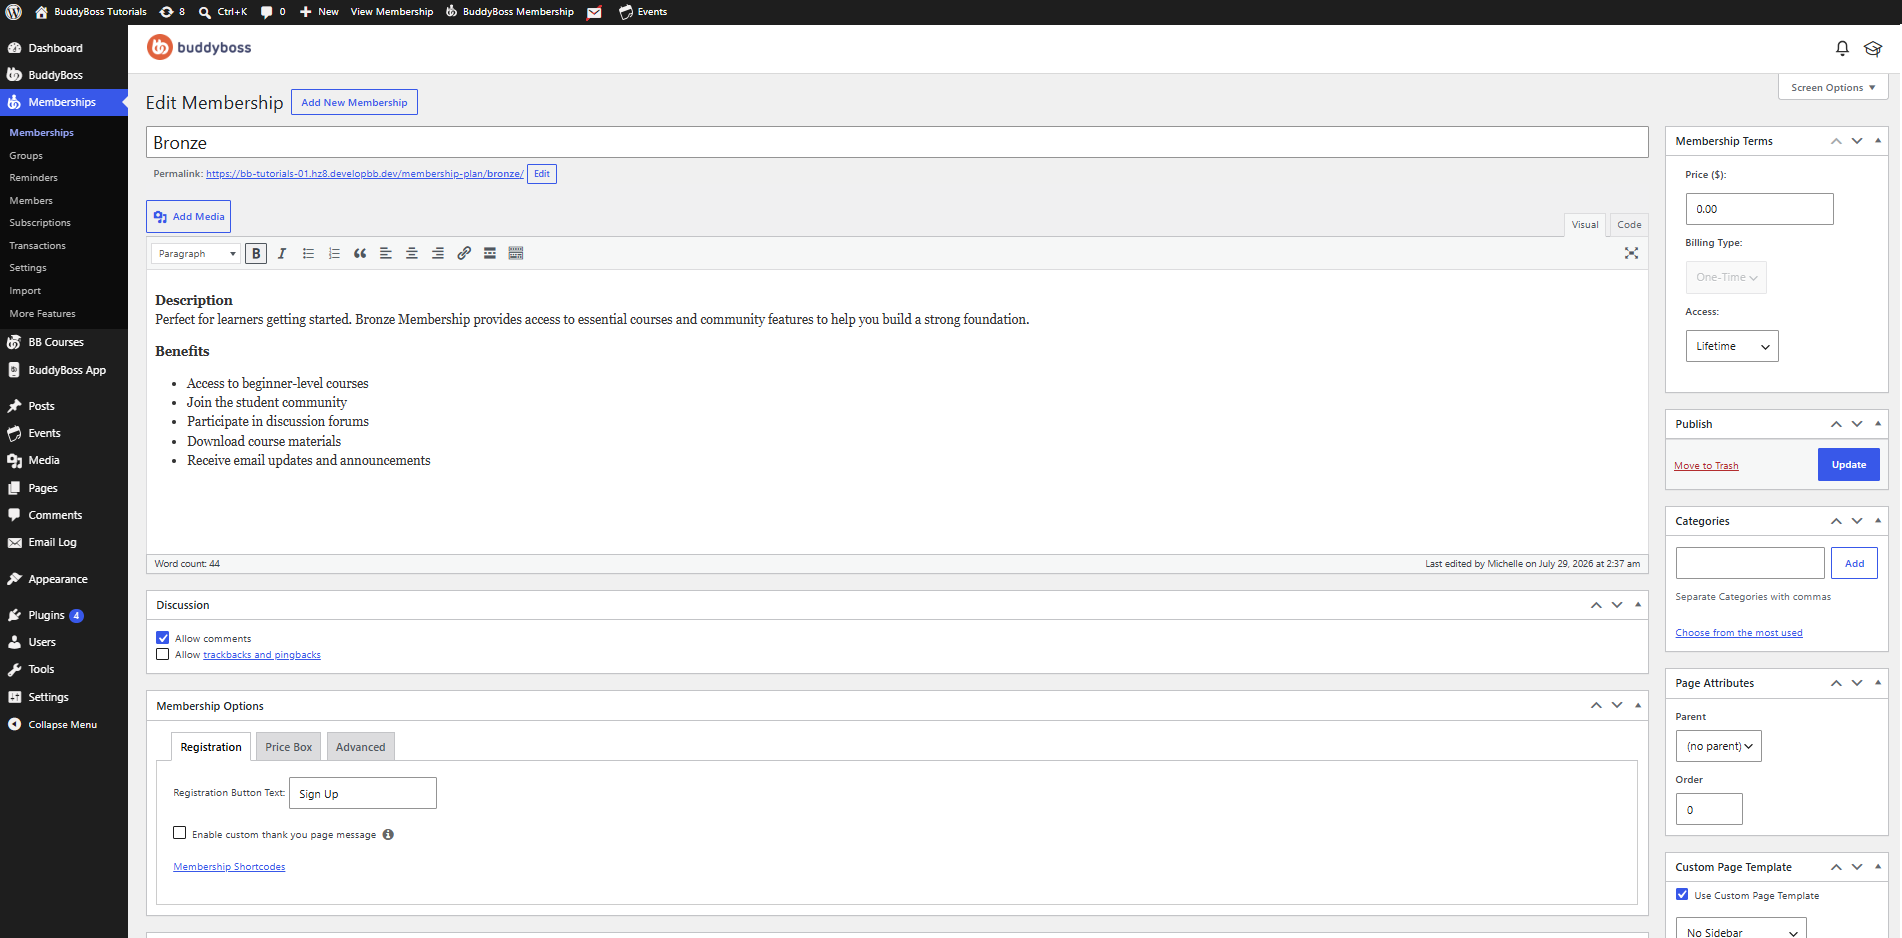Open the Paragraph format dropdown
The height and width of the screenshot is (938, 1902).
[196, 254]
